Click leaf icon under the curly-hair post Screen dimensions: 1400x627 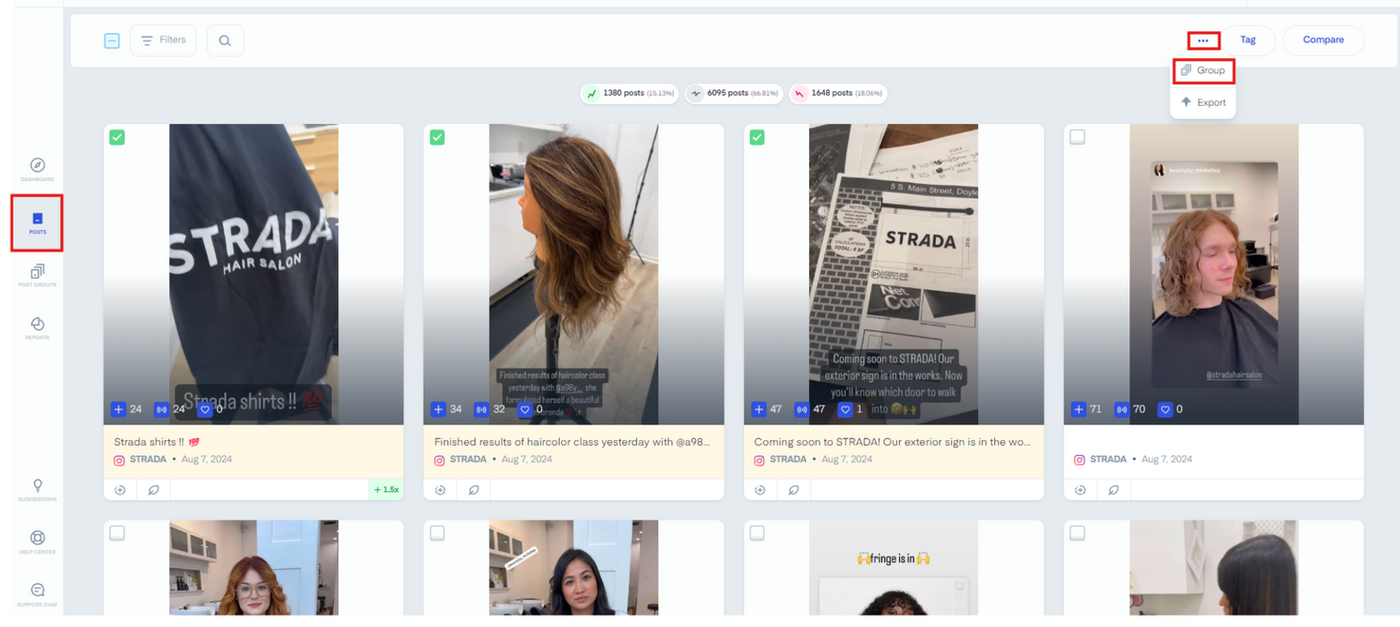(x=1113, y=490)
